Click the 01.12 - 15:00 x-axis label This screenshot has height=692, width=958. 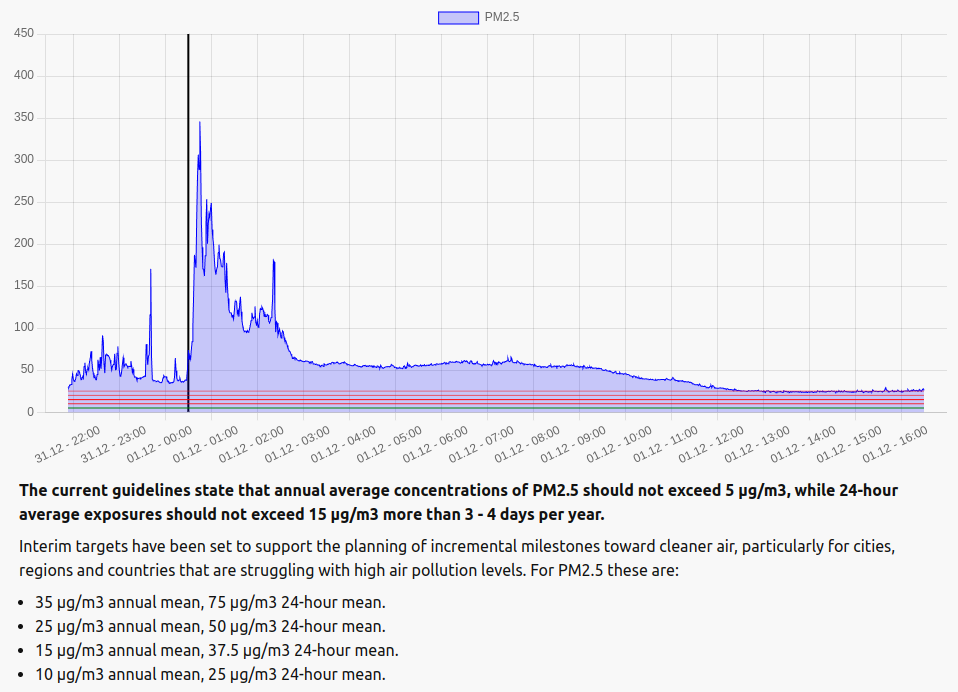pos(849,444)
